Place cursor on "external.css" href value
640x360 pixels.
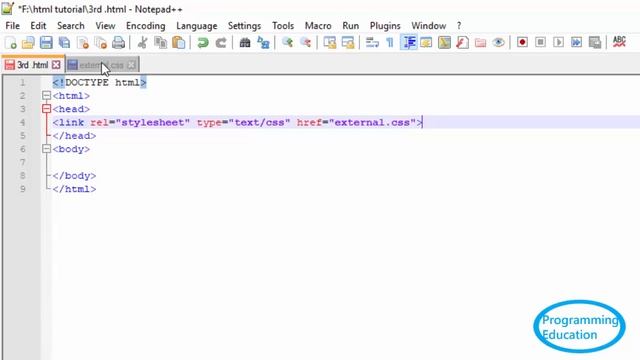[372, 122]
